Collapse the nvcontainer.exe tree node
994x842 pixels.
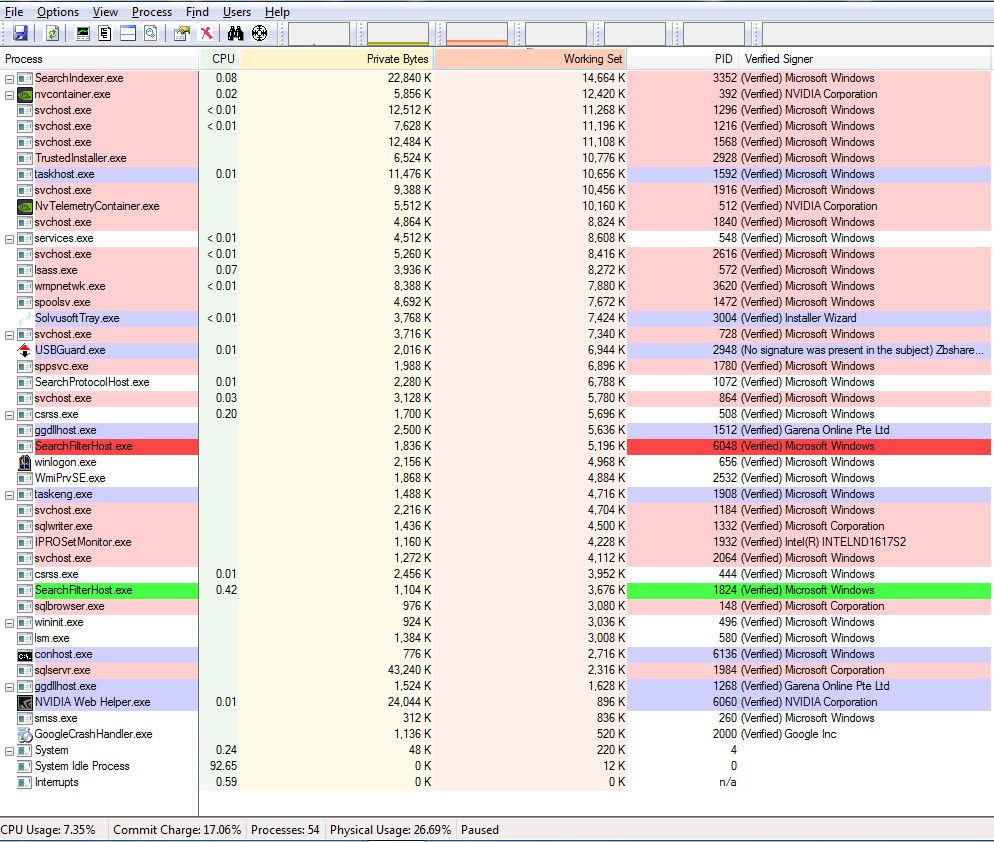click(10, 94)
